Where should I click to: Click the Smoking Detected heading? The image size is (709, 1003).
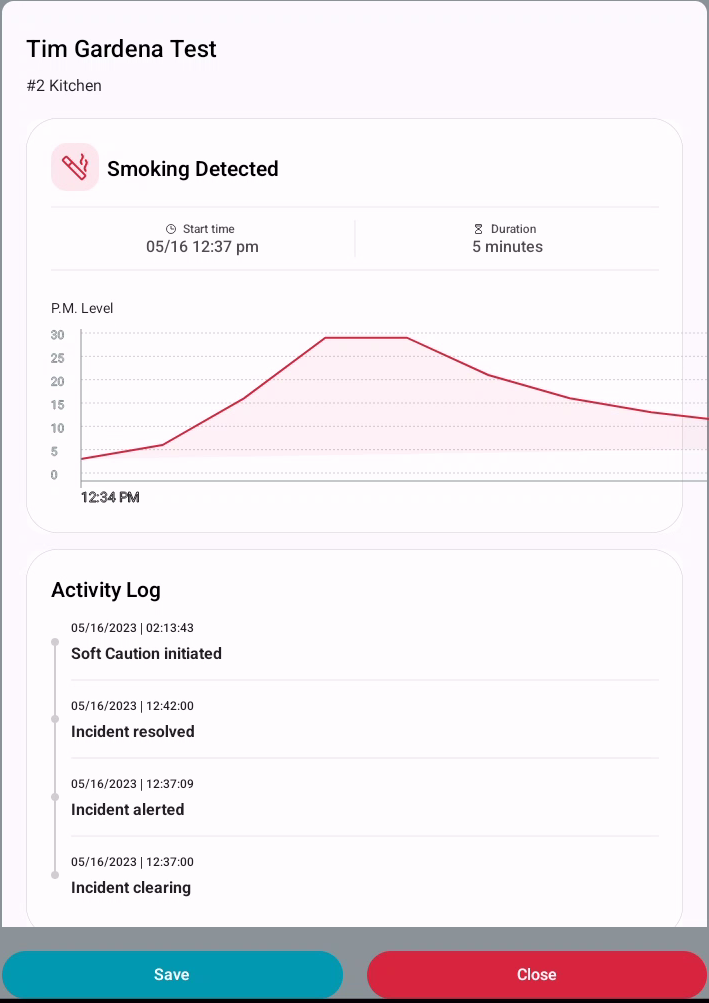193,169
